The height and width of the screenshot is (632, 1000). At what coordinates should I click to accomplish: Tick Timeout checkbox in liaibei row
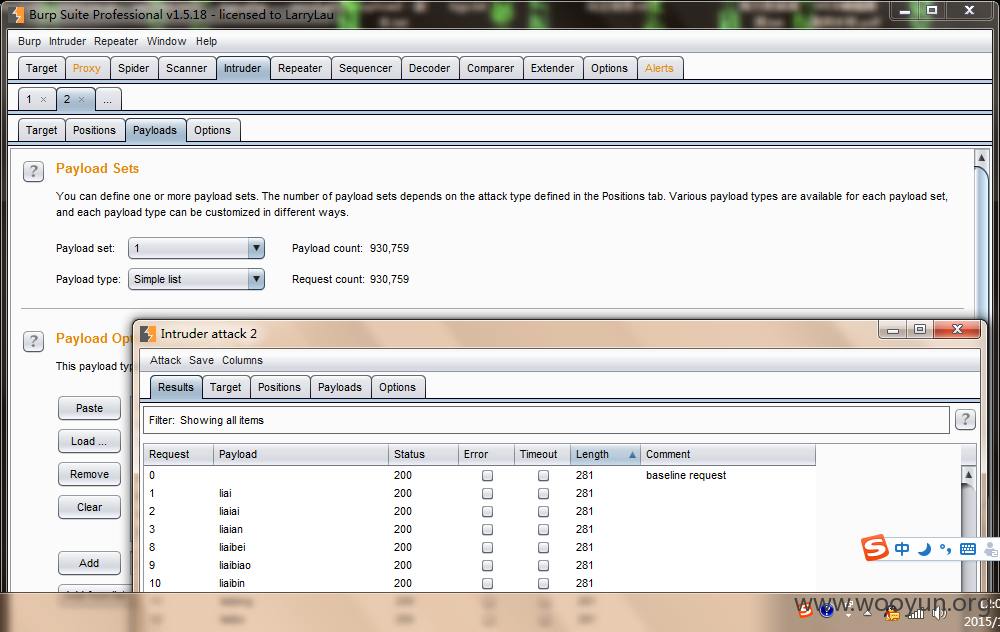pyautogui.click(x=543, y=547)
